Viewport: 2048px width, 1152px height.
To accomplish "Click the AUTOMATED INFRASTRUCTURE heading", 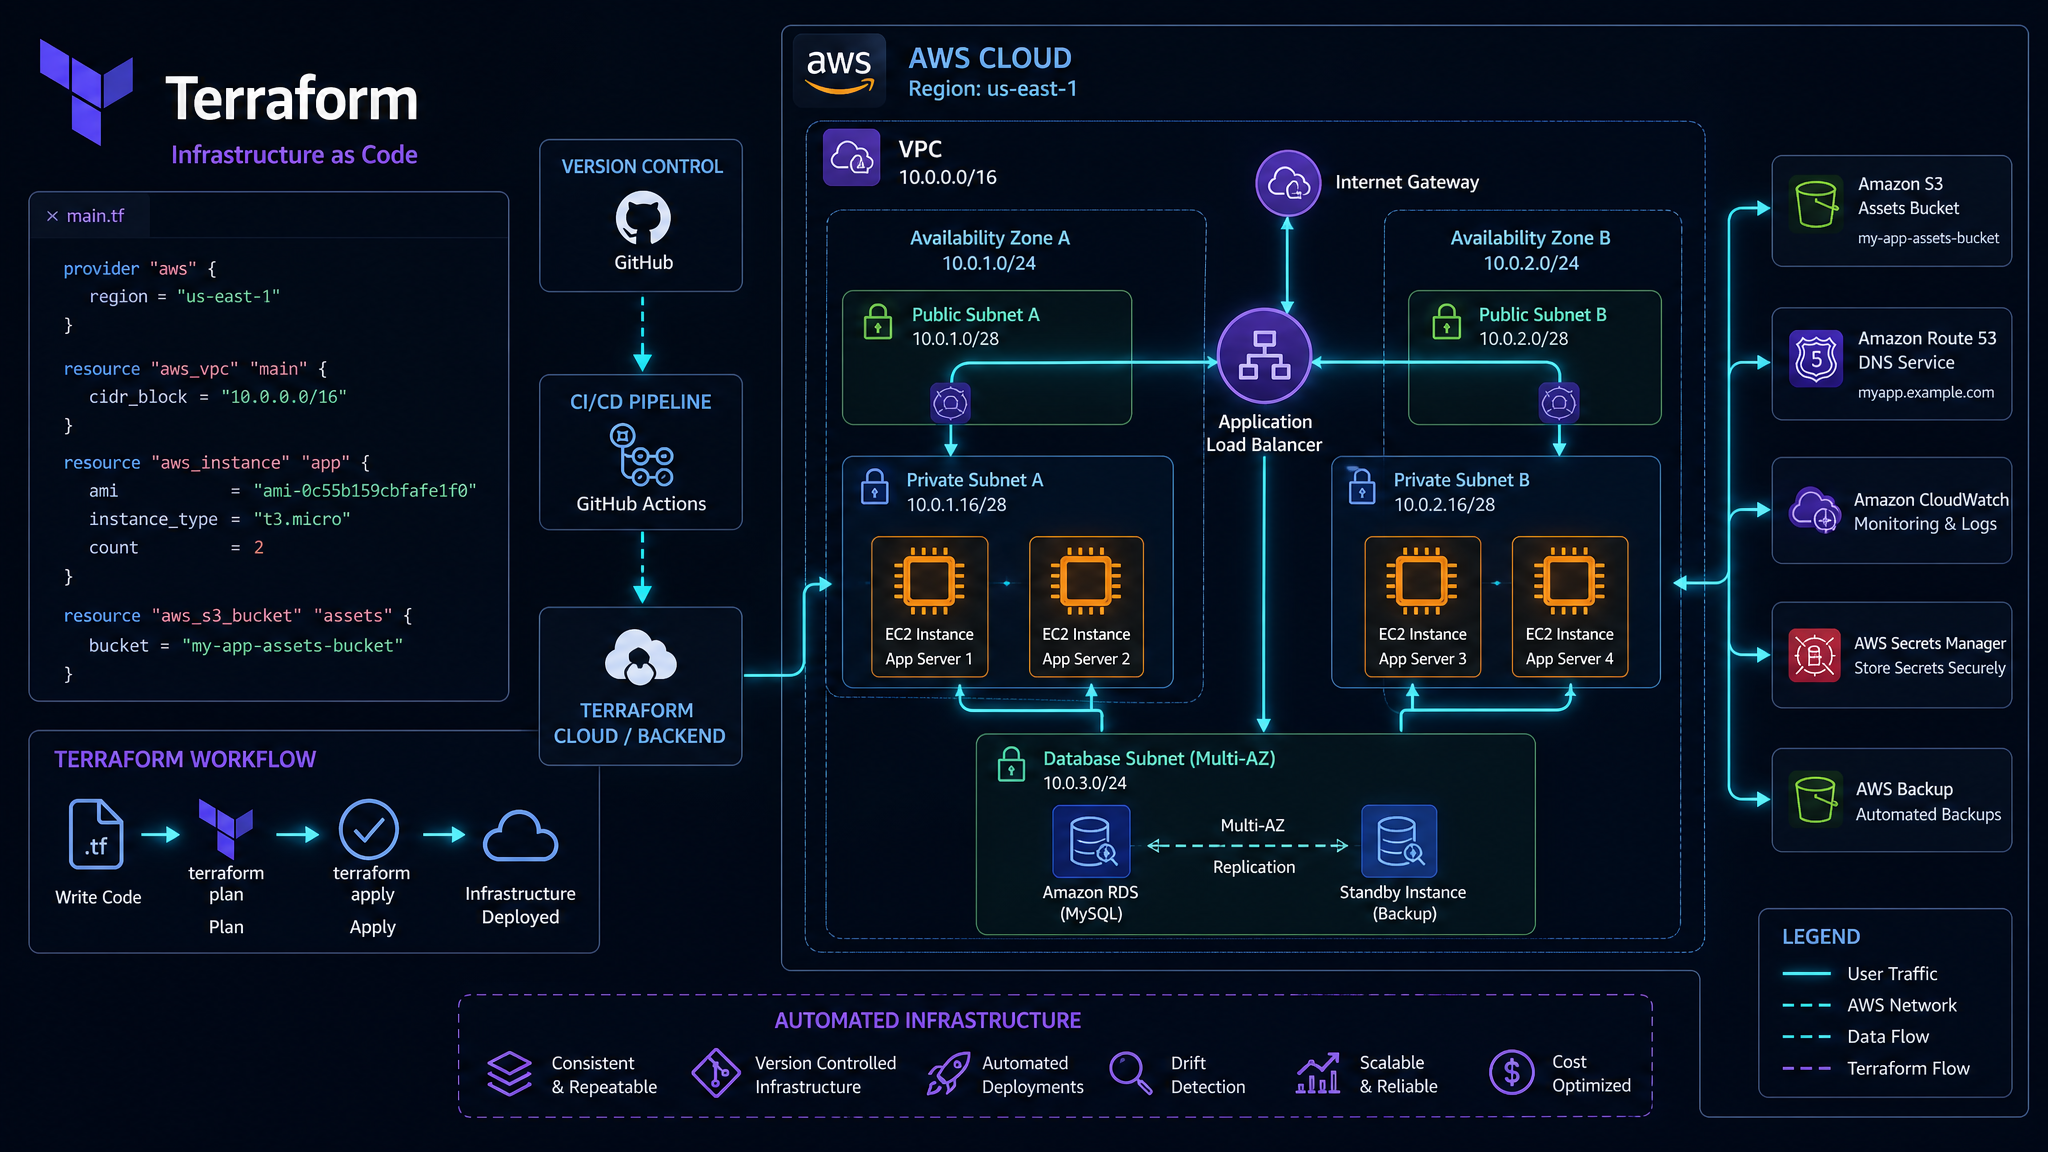I will point(928,1021).
